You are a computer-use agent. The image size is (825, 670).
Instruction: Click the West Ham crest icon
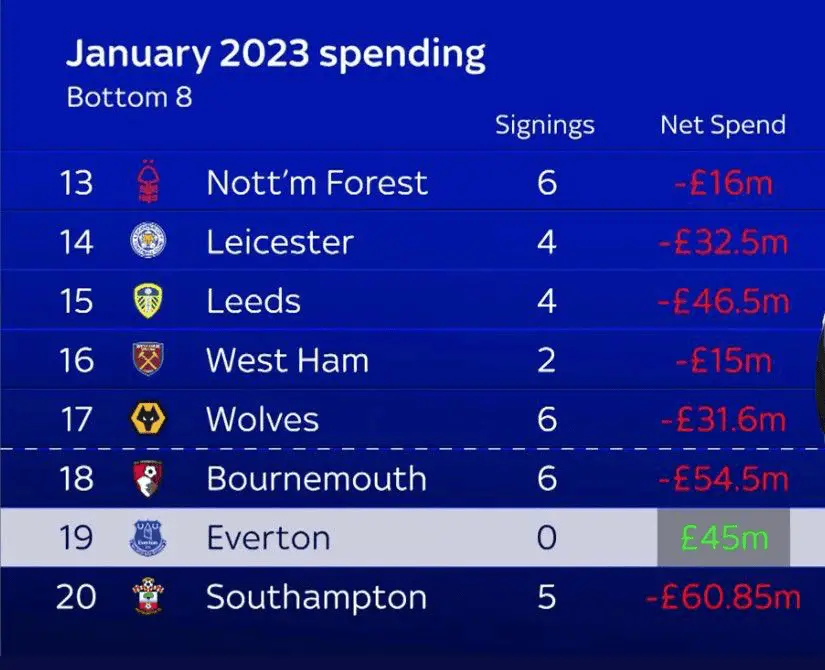click(x=148, y=360)
